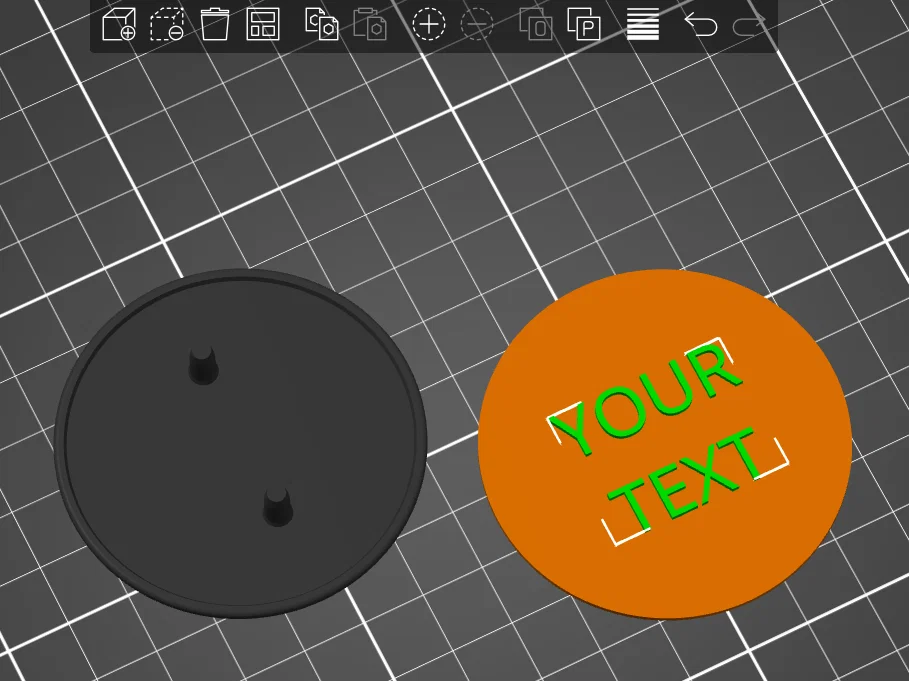Add an instance with the plus circle icon
The width and height of the screenshot is (909, 681).
coord(429,24)
